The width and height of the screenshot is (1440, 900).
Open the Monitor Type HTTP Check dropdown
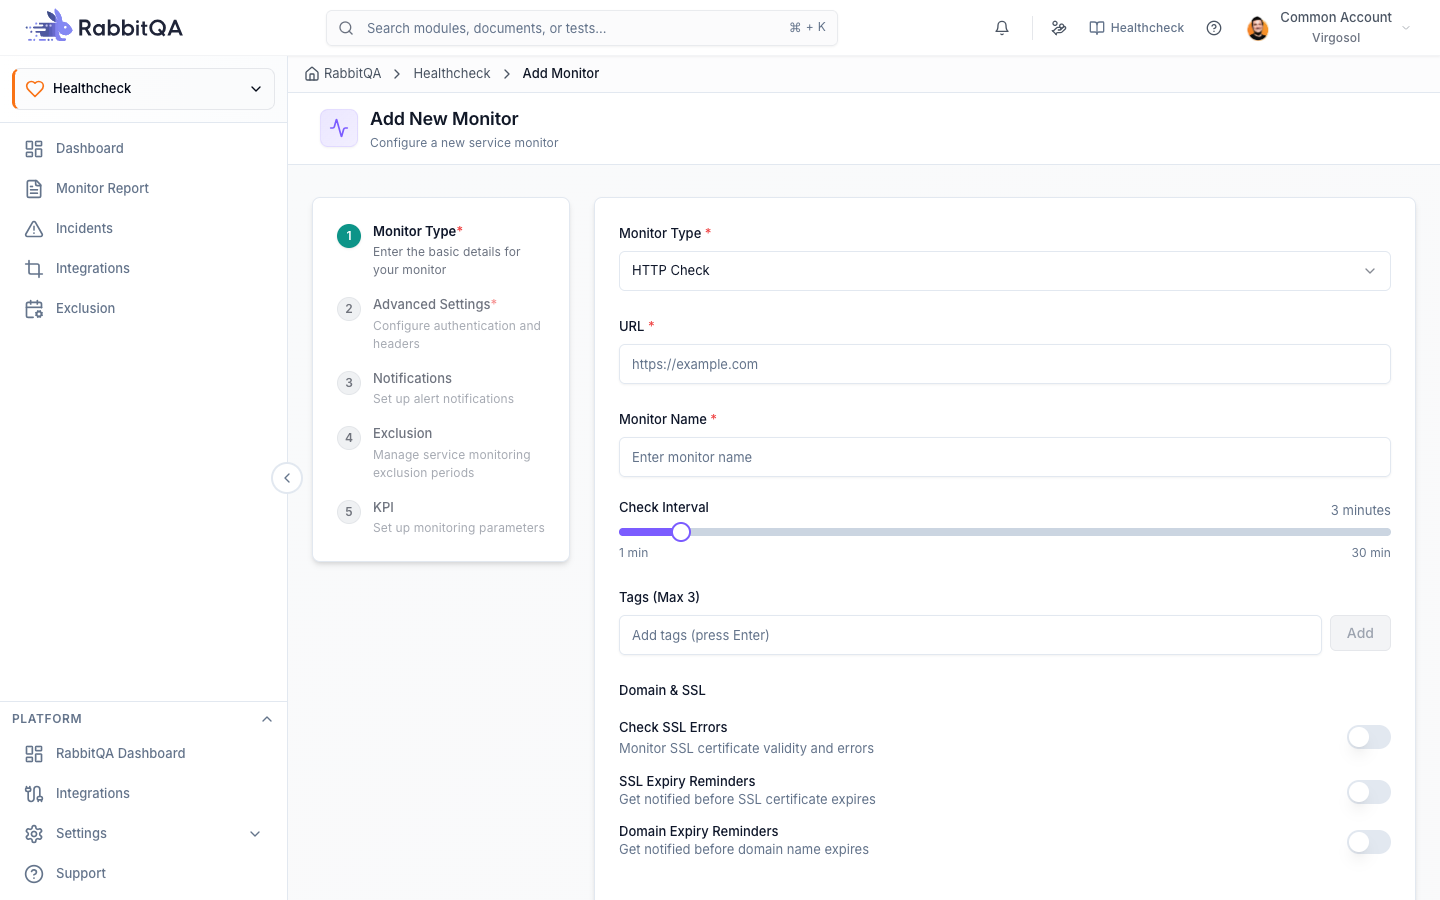coord(1004,271)
